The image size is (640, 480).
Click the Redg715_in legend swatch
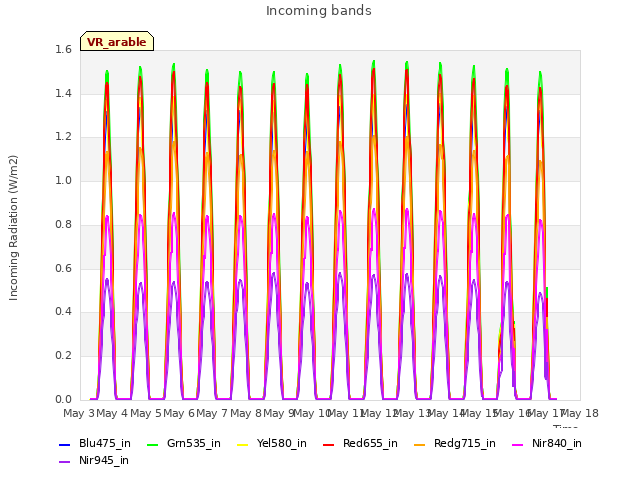420,444
